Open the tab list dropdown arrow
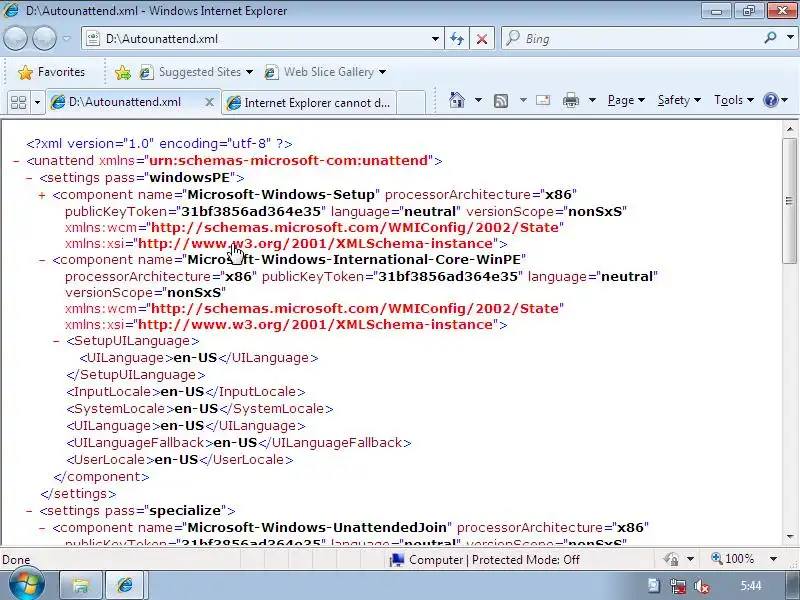 37,103
